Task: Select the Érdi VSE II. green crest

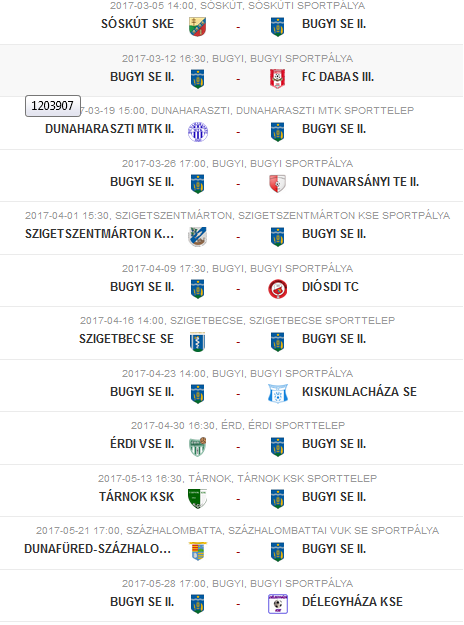Action: [x=197, y=446]
